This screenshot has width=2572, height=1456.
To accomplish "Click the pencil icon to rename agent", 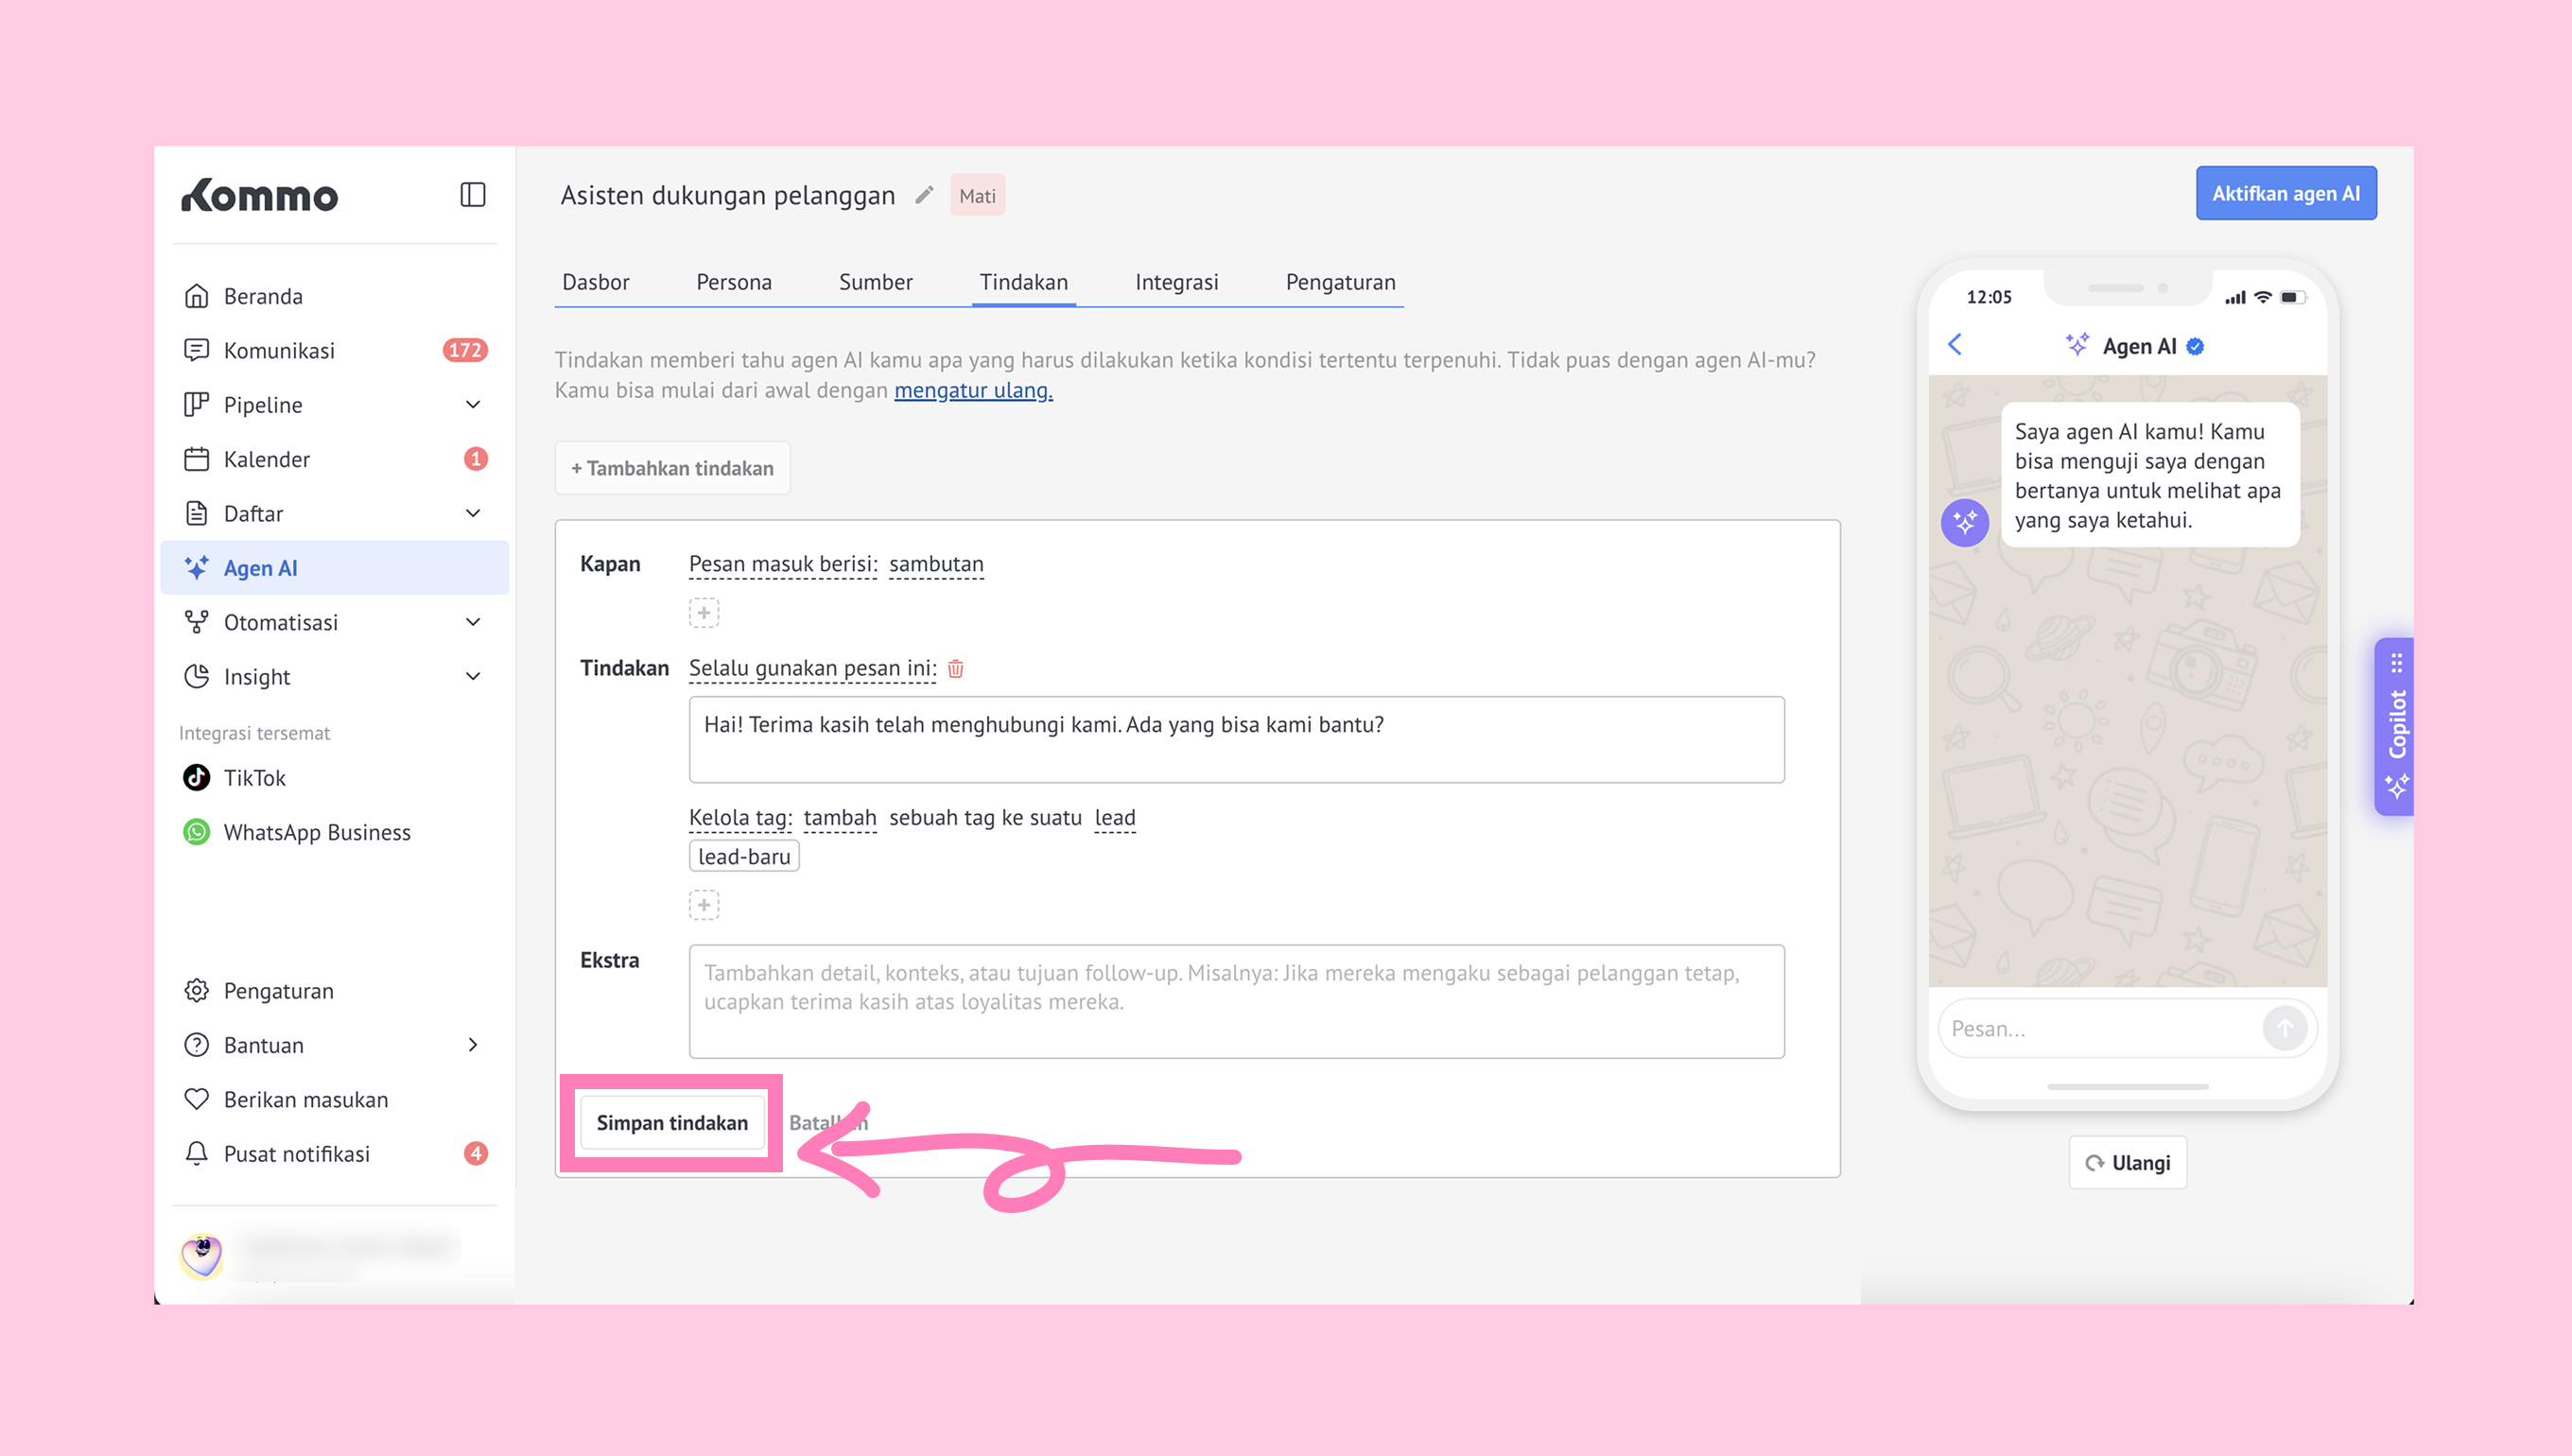I will point(924,195).
